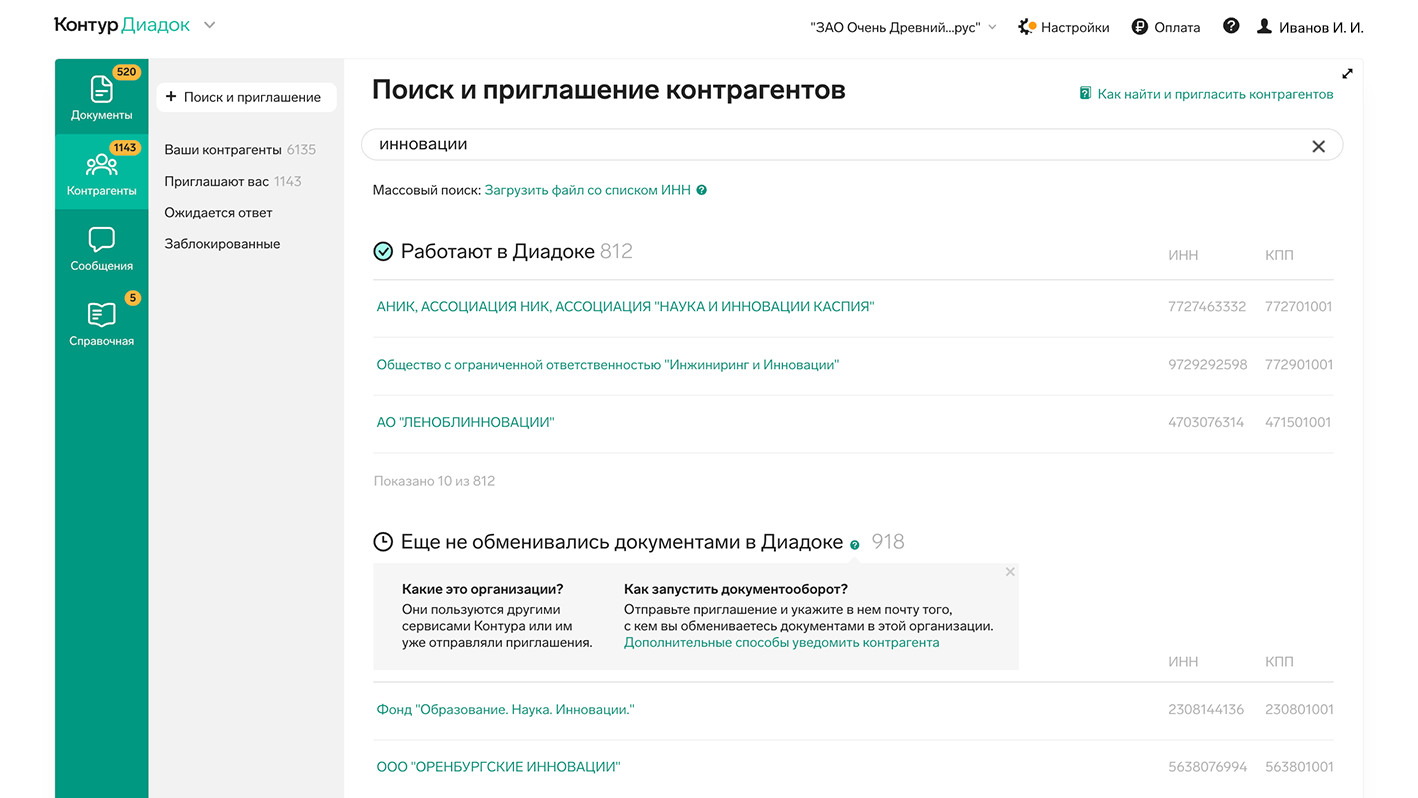Click ИНН value 7727463332

(x=1207, y=307)
